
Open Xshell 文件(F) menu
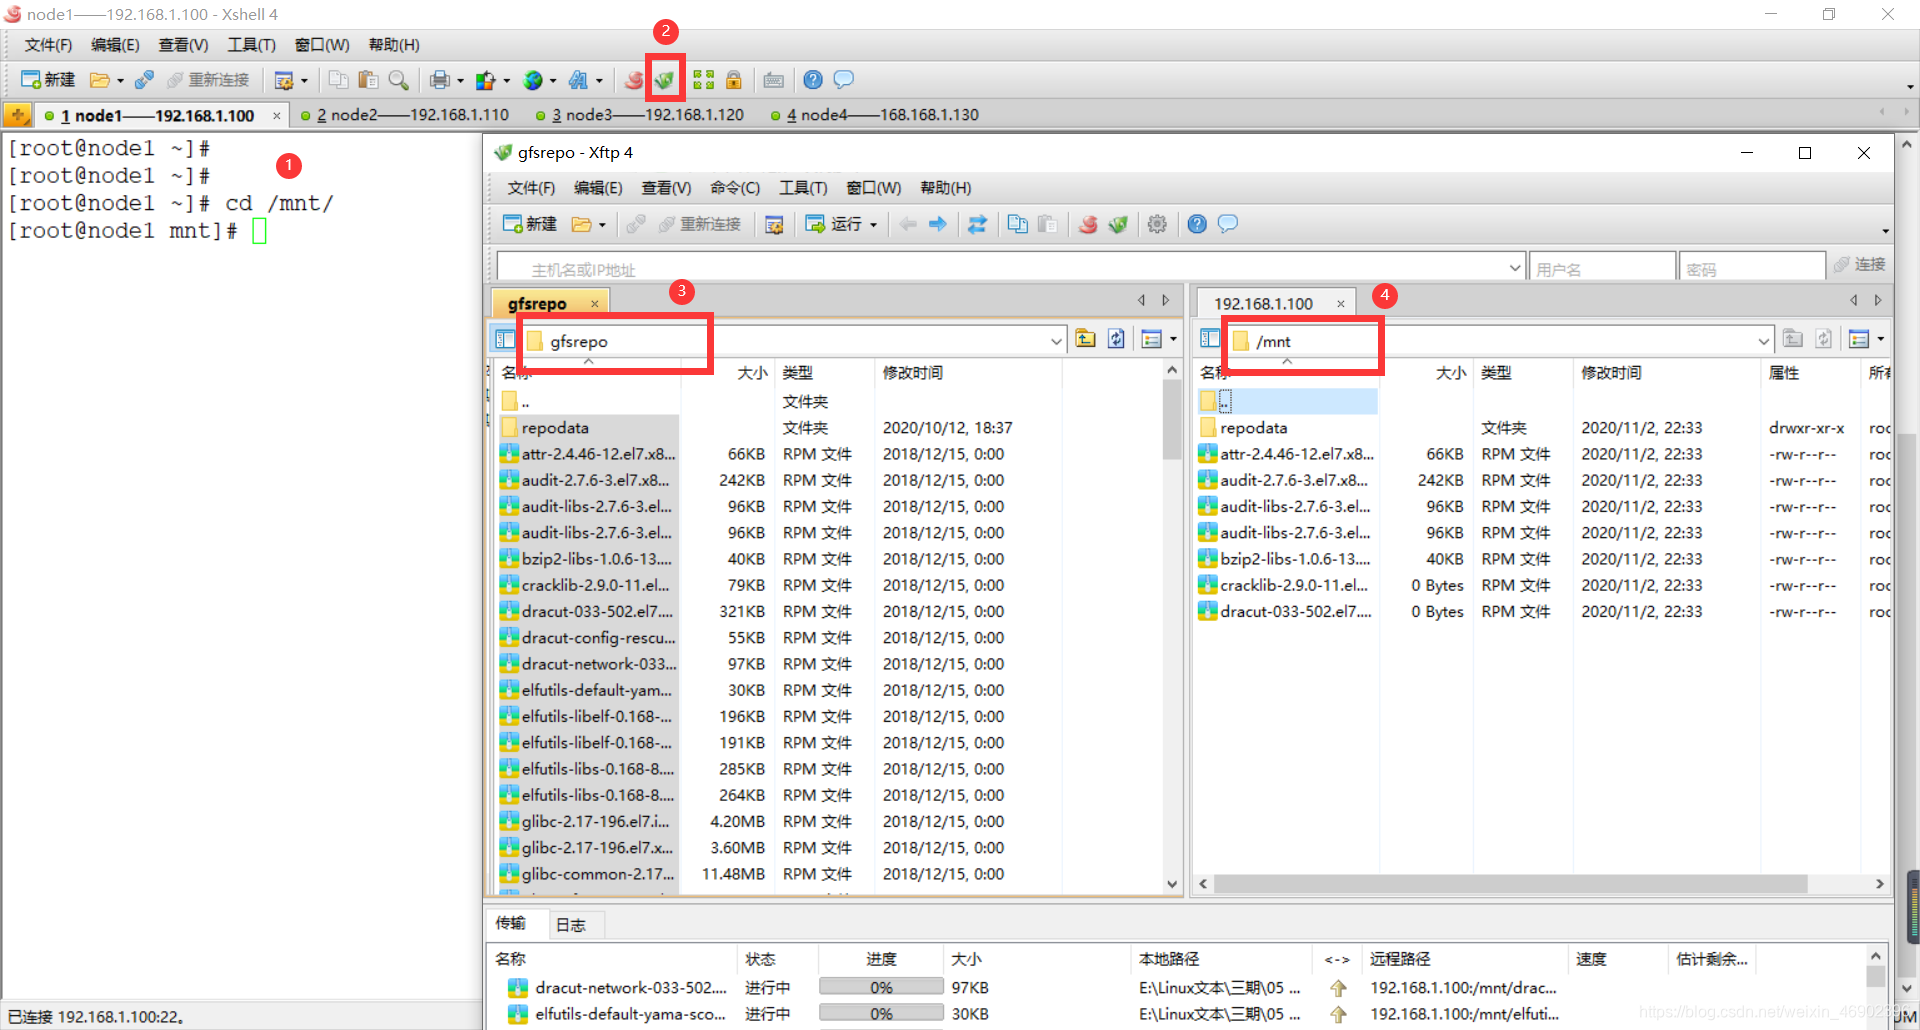48,45
